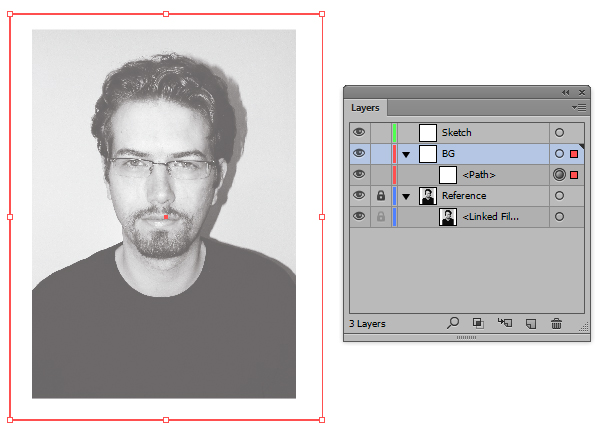Select the Layers tab
The width and height of the screenshot is (597, 434).
pos(365,108)
